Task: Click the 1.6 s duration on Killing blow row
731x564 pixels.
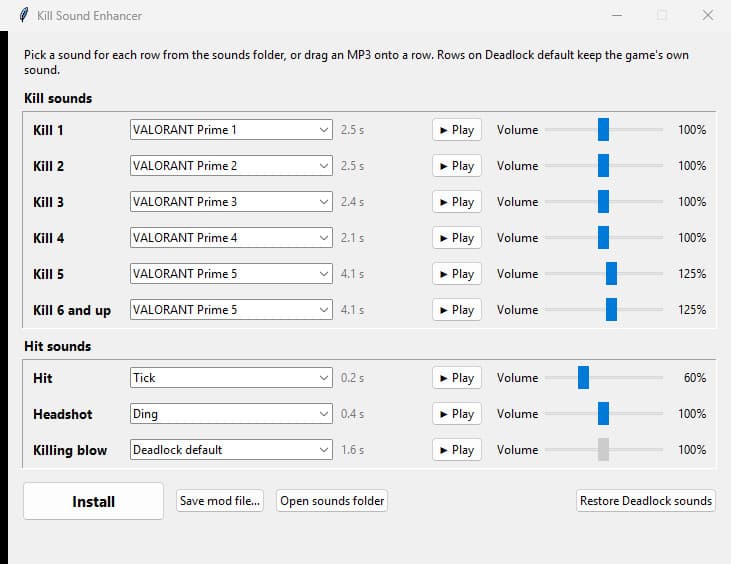Action: click(352, 450)
